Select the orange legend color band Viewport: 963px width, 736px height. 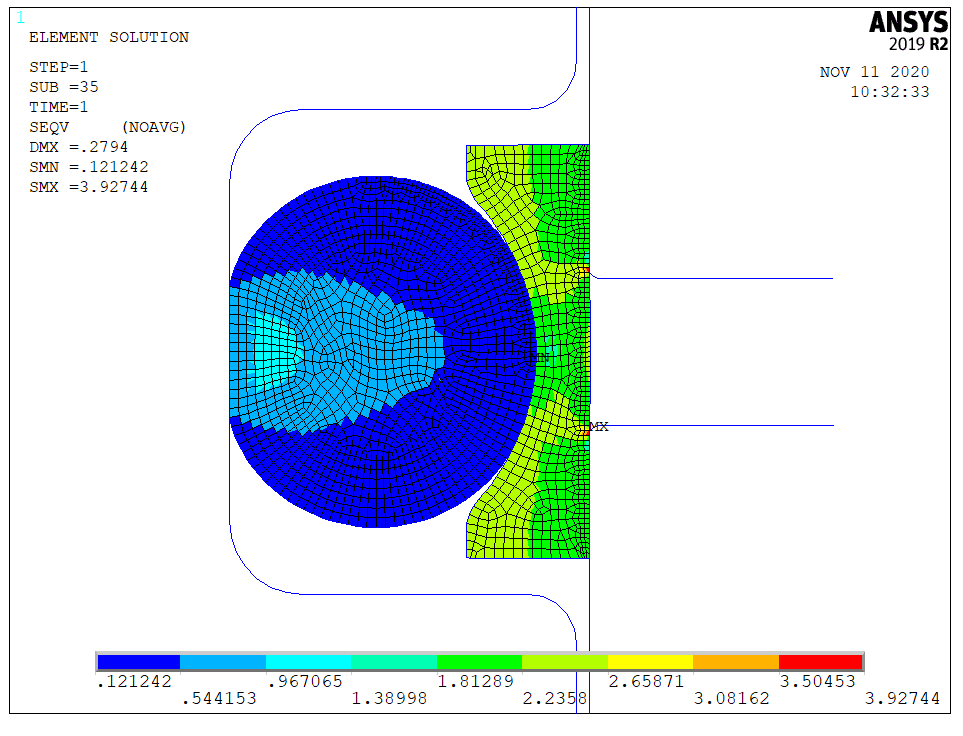(735, 662)
